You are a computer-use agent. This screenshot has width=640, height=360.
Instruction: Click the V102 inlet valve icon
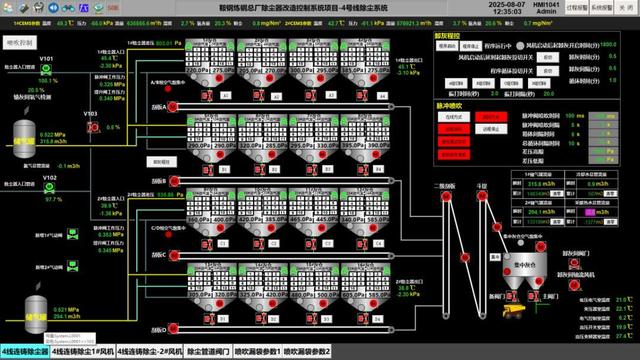pyautogui.click(x=49, y=188)
